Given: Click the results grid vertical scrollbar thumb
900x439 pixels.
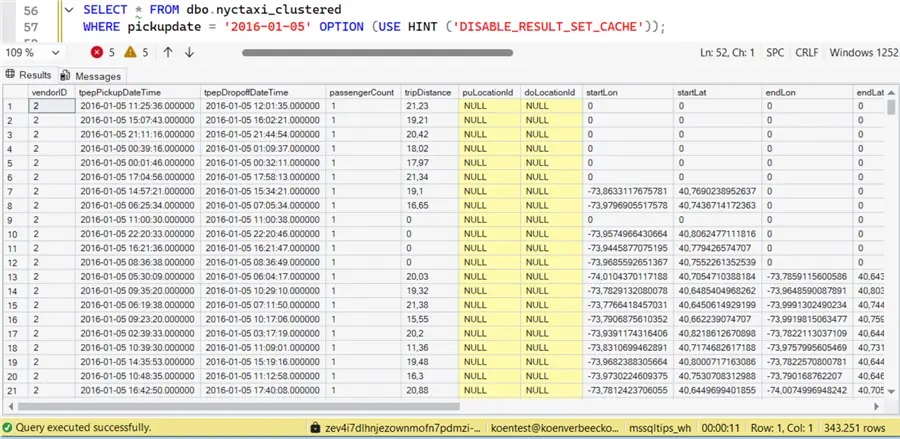Looking at the screenshot, I should [891, 107].
